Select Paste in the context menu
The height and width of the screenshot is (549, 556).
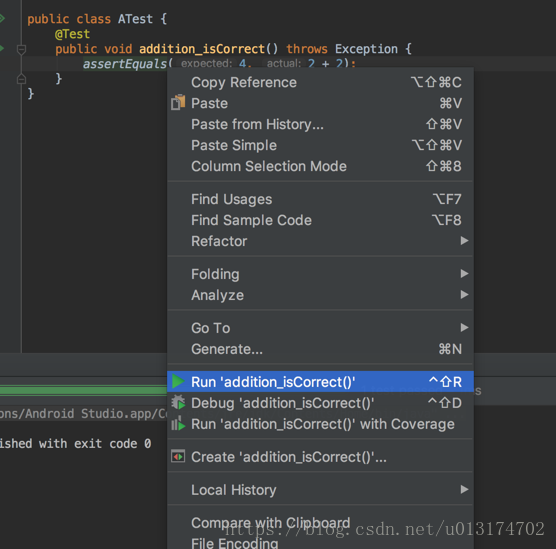tap(320, 103)
